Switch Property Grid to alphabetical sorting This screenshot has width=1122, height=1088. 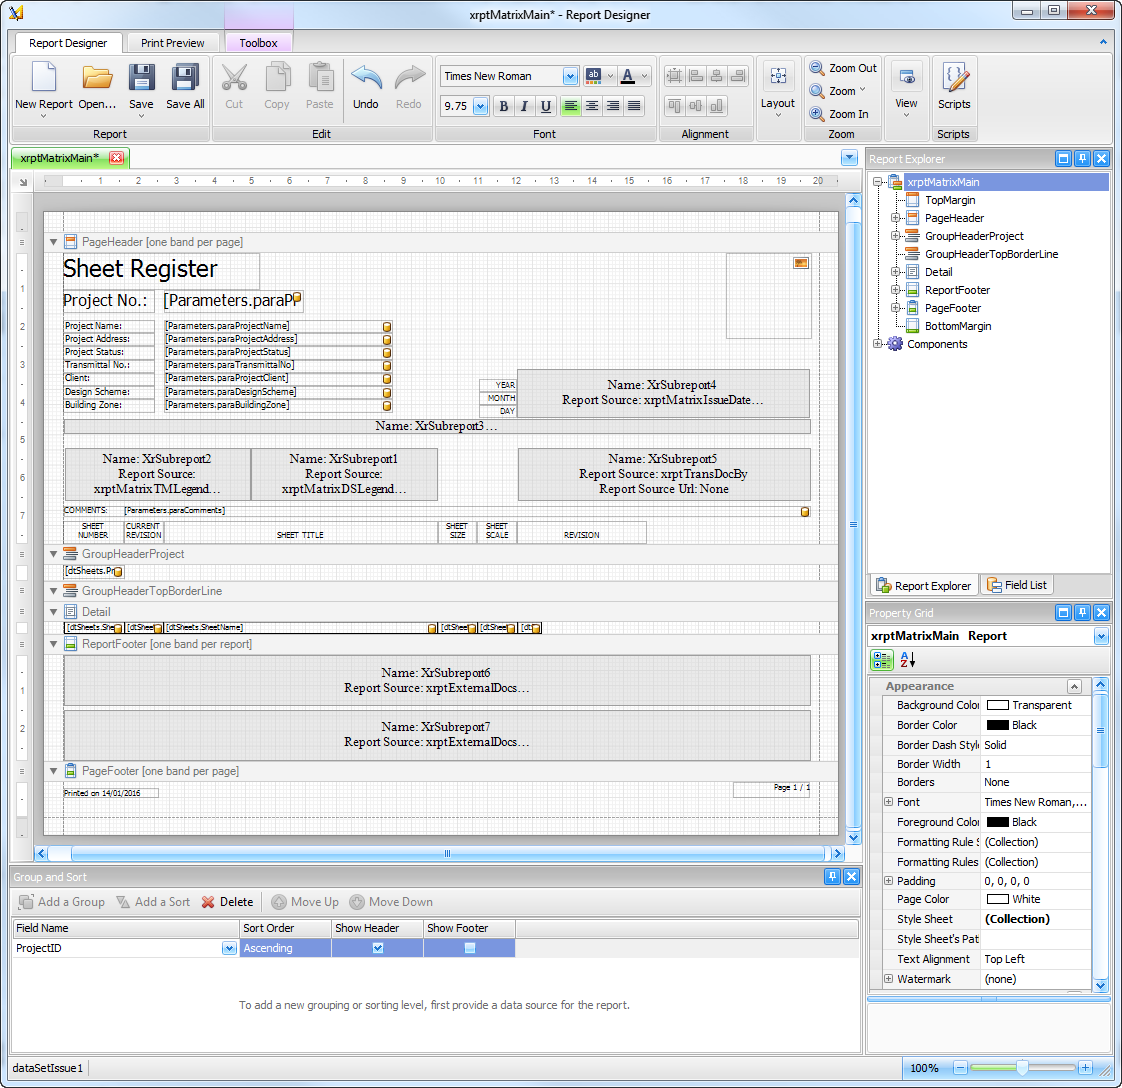[906, 660]
